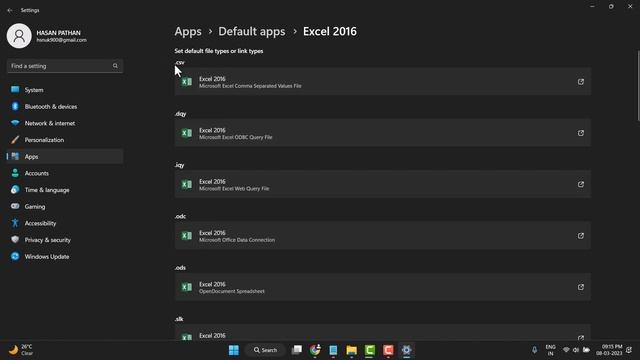Change default for OpenDocument Spreadsheet
This screenshot has height=360, width=640.
tap(382, 287)
